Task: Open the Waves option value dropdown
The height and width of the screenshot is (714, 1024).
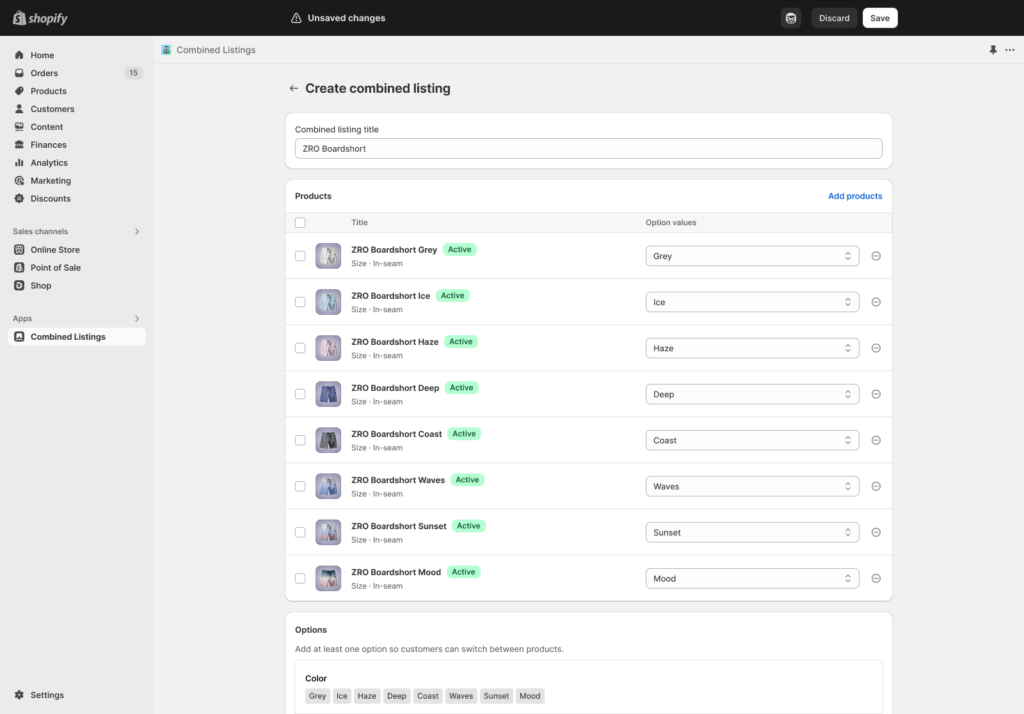Action: [x=752, y=486]
